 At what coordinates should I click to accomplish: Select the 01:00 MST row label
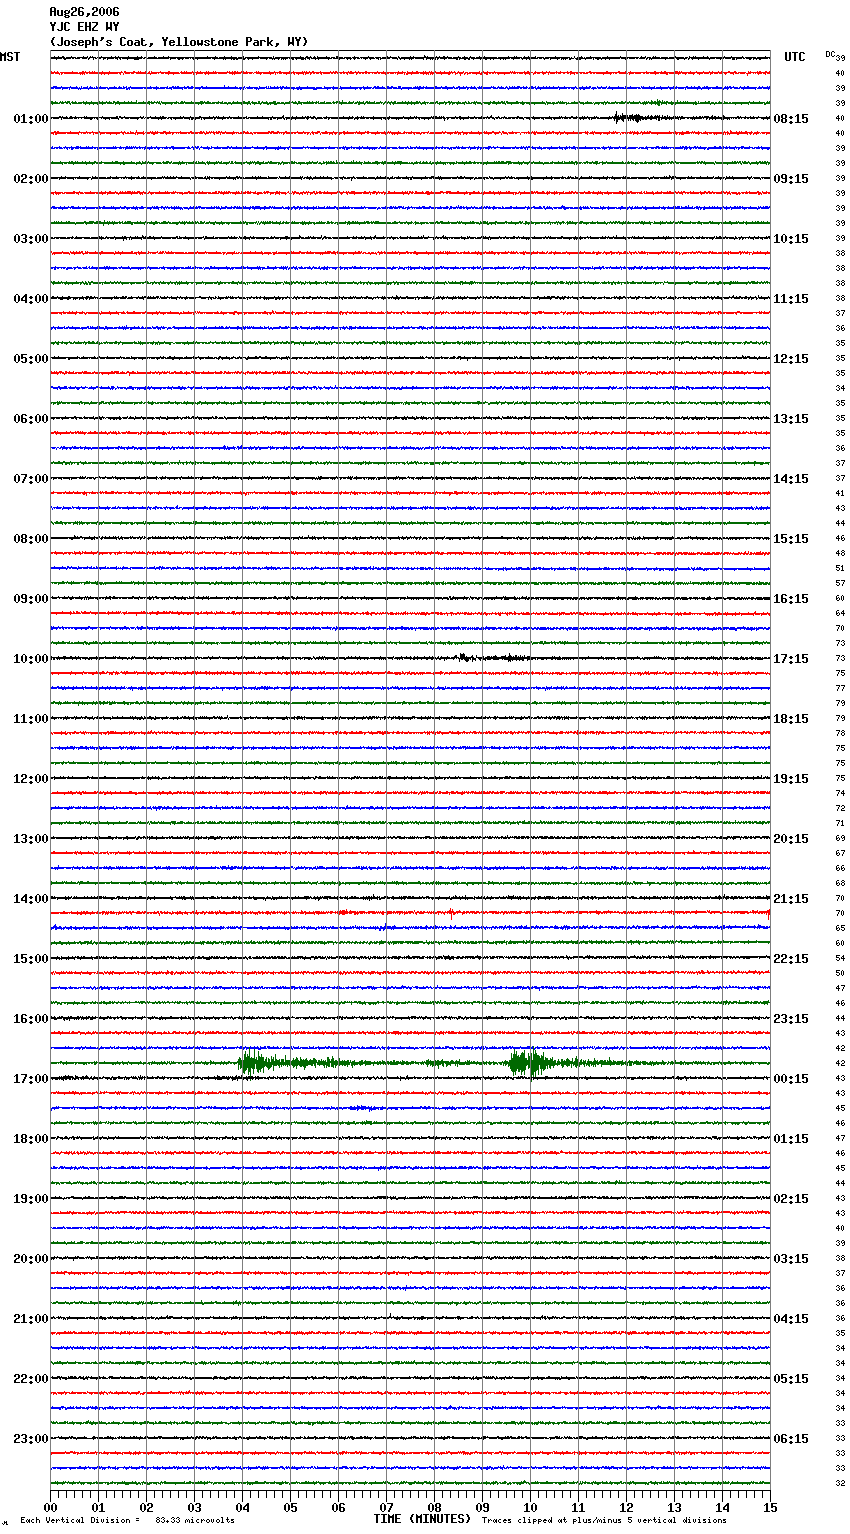(31, 119)
